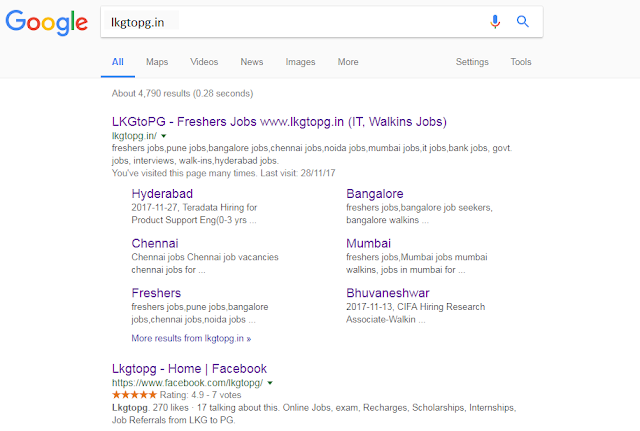Click 'Chennai jobs Chennai job vacancies' snippet
Image resolution: width=640 pixels, height=431 pixels.
pyautogui.click(x=205, y=257)
